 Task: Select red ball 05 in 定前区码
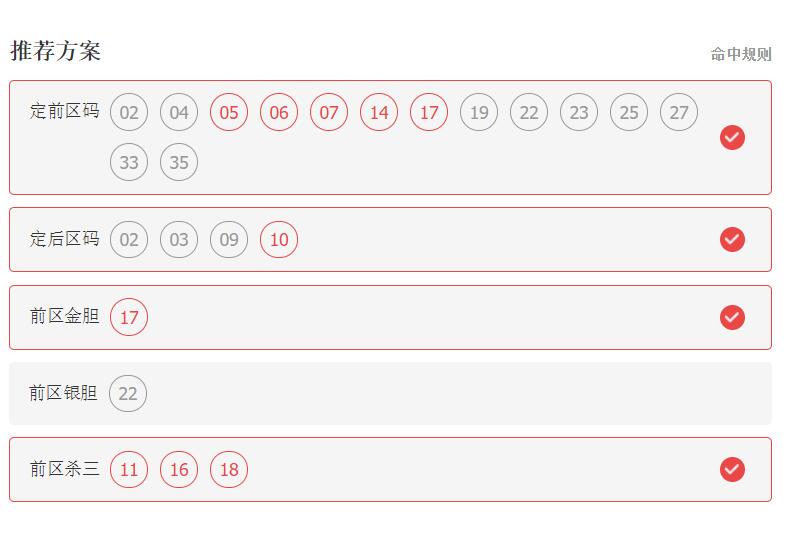point(229,112)
